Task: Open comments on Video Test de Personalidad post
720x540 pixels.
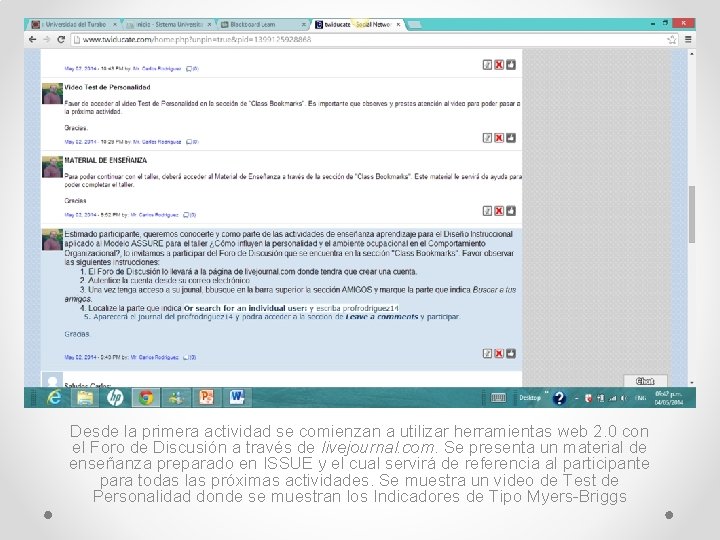Action: coord(192,142)
